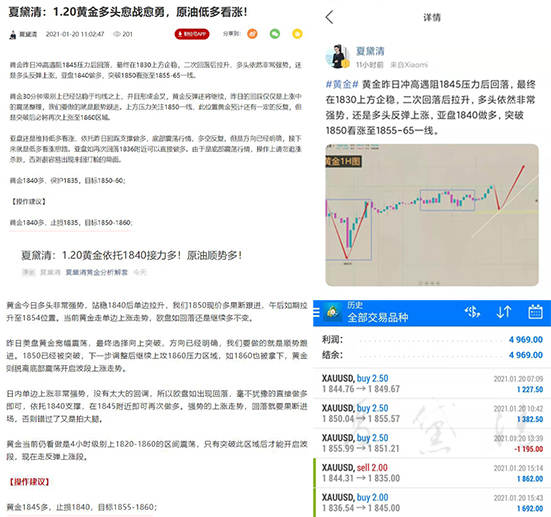The width and height of the screenshot is (551, 517).
Task: Click the red download App button
Action: 192,34
